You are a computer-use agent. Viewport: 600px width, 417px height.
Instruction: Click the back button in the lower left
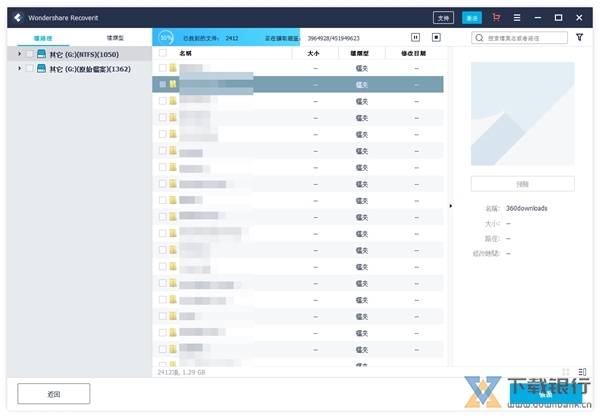(x=54, y=394)
